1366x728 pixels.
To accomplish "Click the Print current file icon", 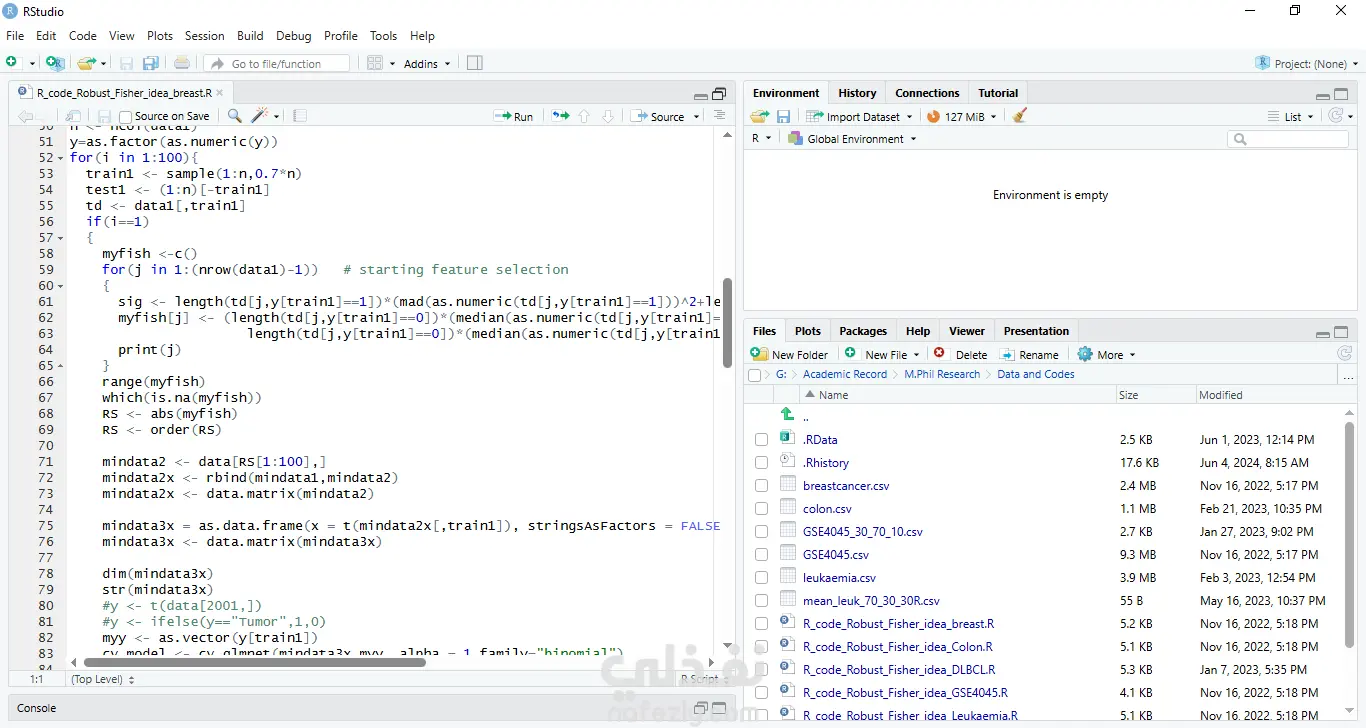I will tap(181, 63).
